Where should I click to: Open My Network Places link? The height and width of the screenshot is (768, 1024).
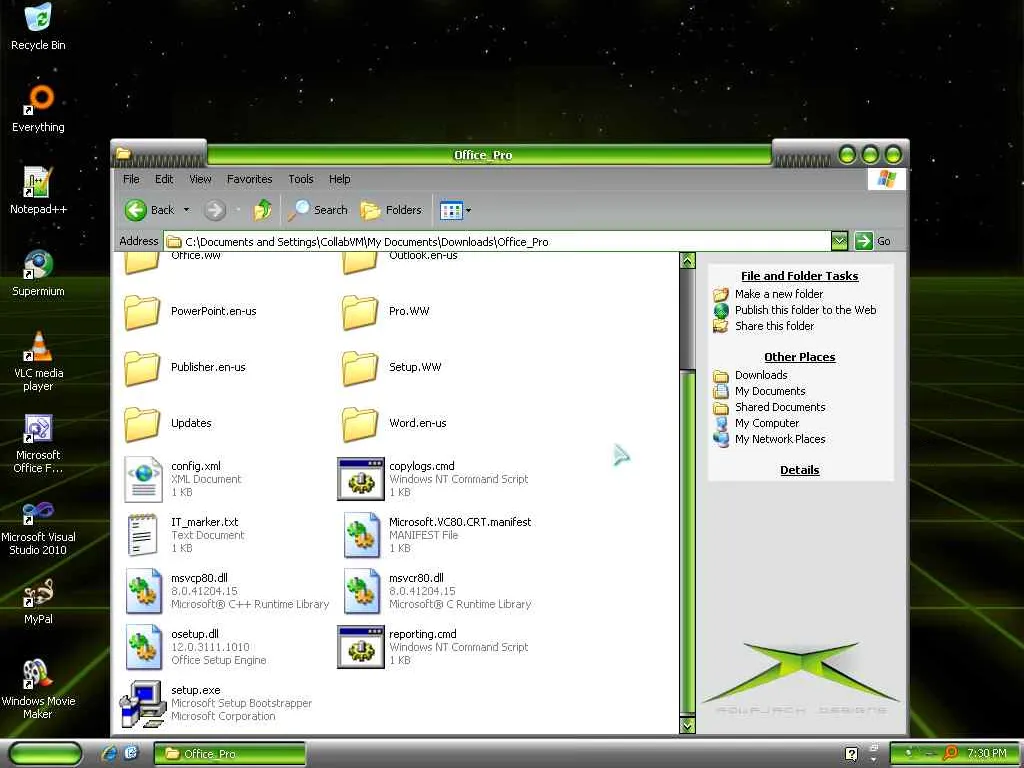coord(780,439)
